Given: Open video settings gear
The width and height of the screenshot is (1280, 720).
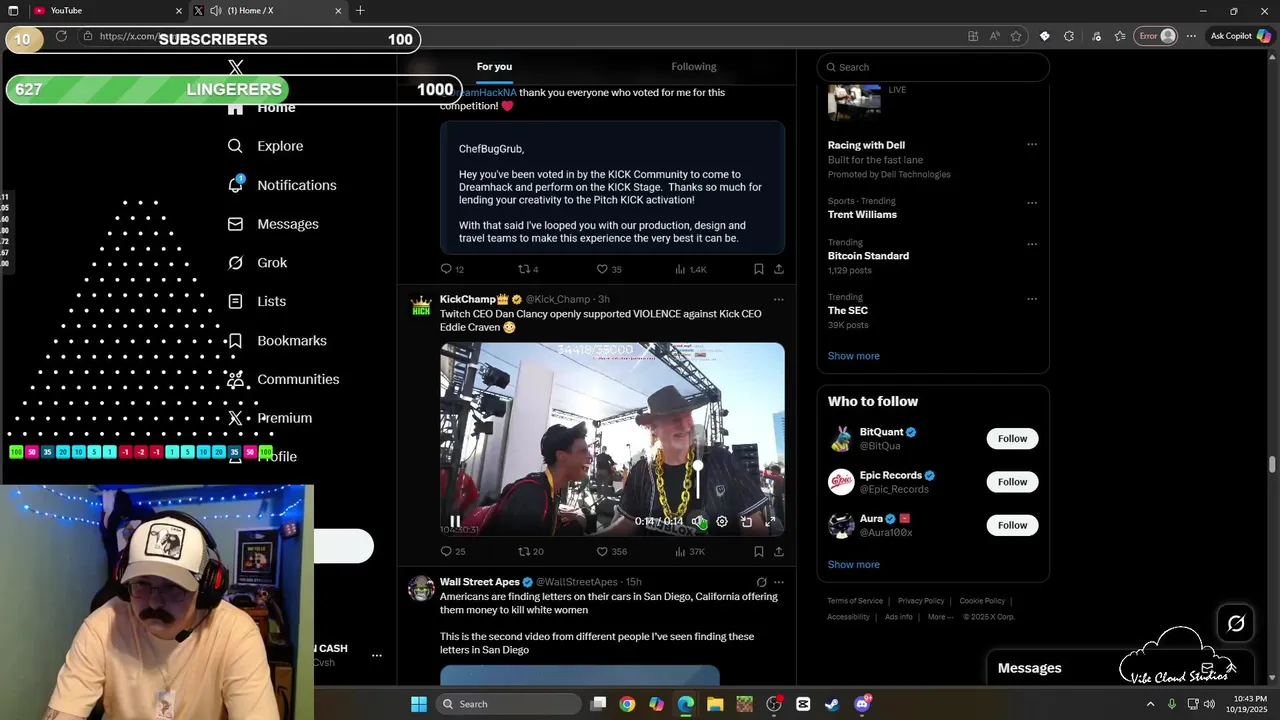Looking at the screenshot, I should (x=722, y=521).
